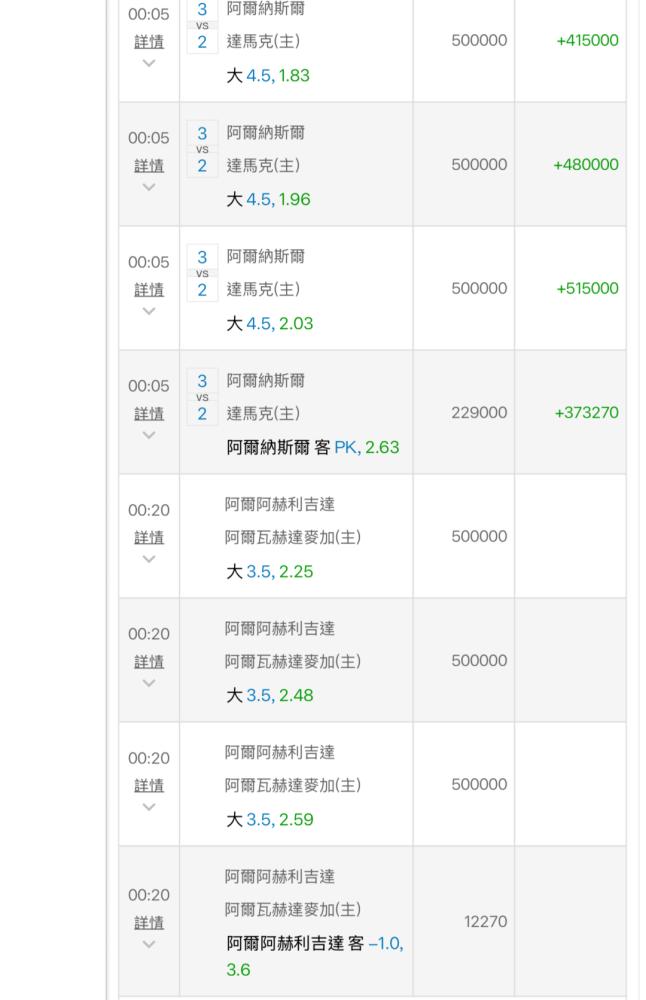Expand chevron in the 大 4.5, 2.03 row
The height and width of the screenshot is (1000, 646).
(x=148, y=312)
